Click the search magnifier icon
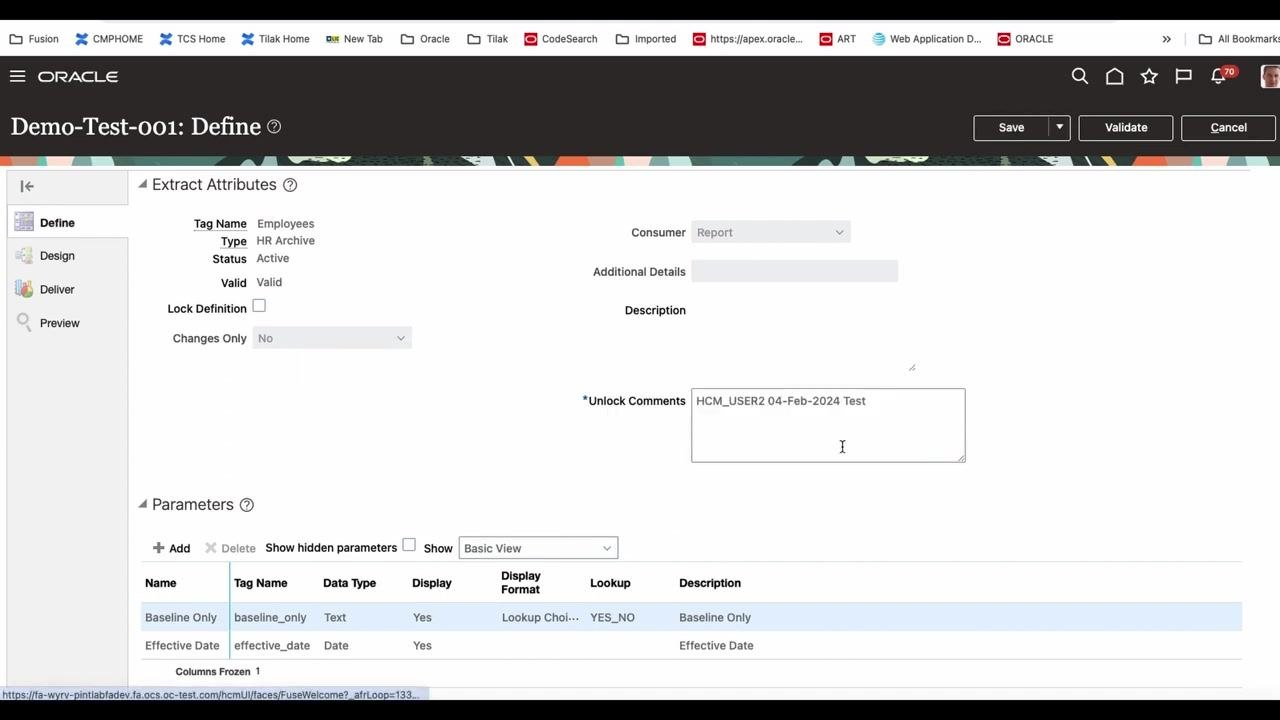Screen dimensions: 1280x720 1080,76
